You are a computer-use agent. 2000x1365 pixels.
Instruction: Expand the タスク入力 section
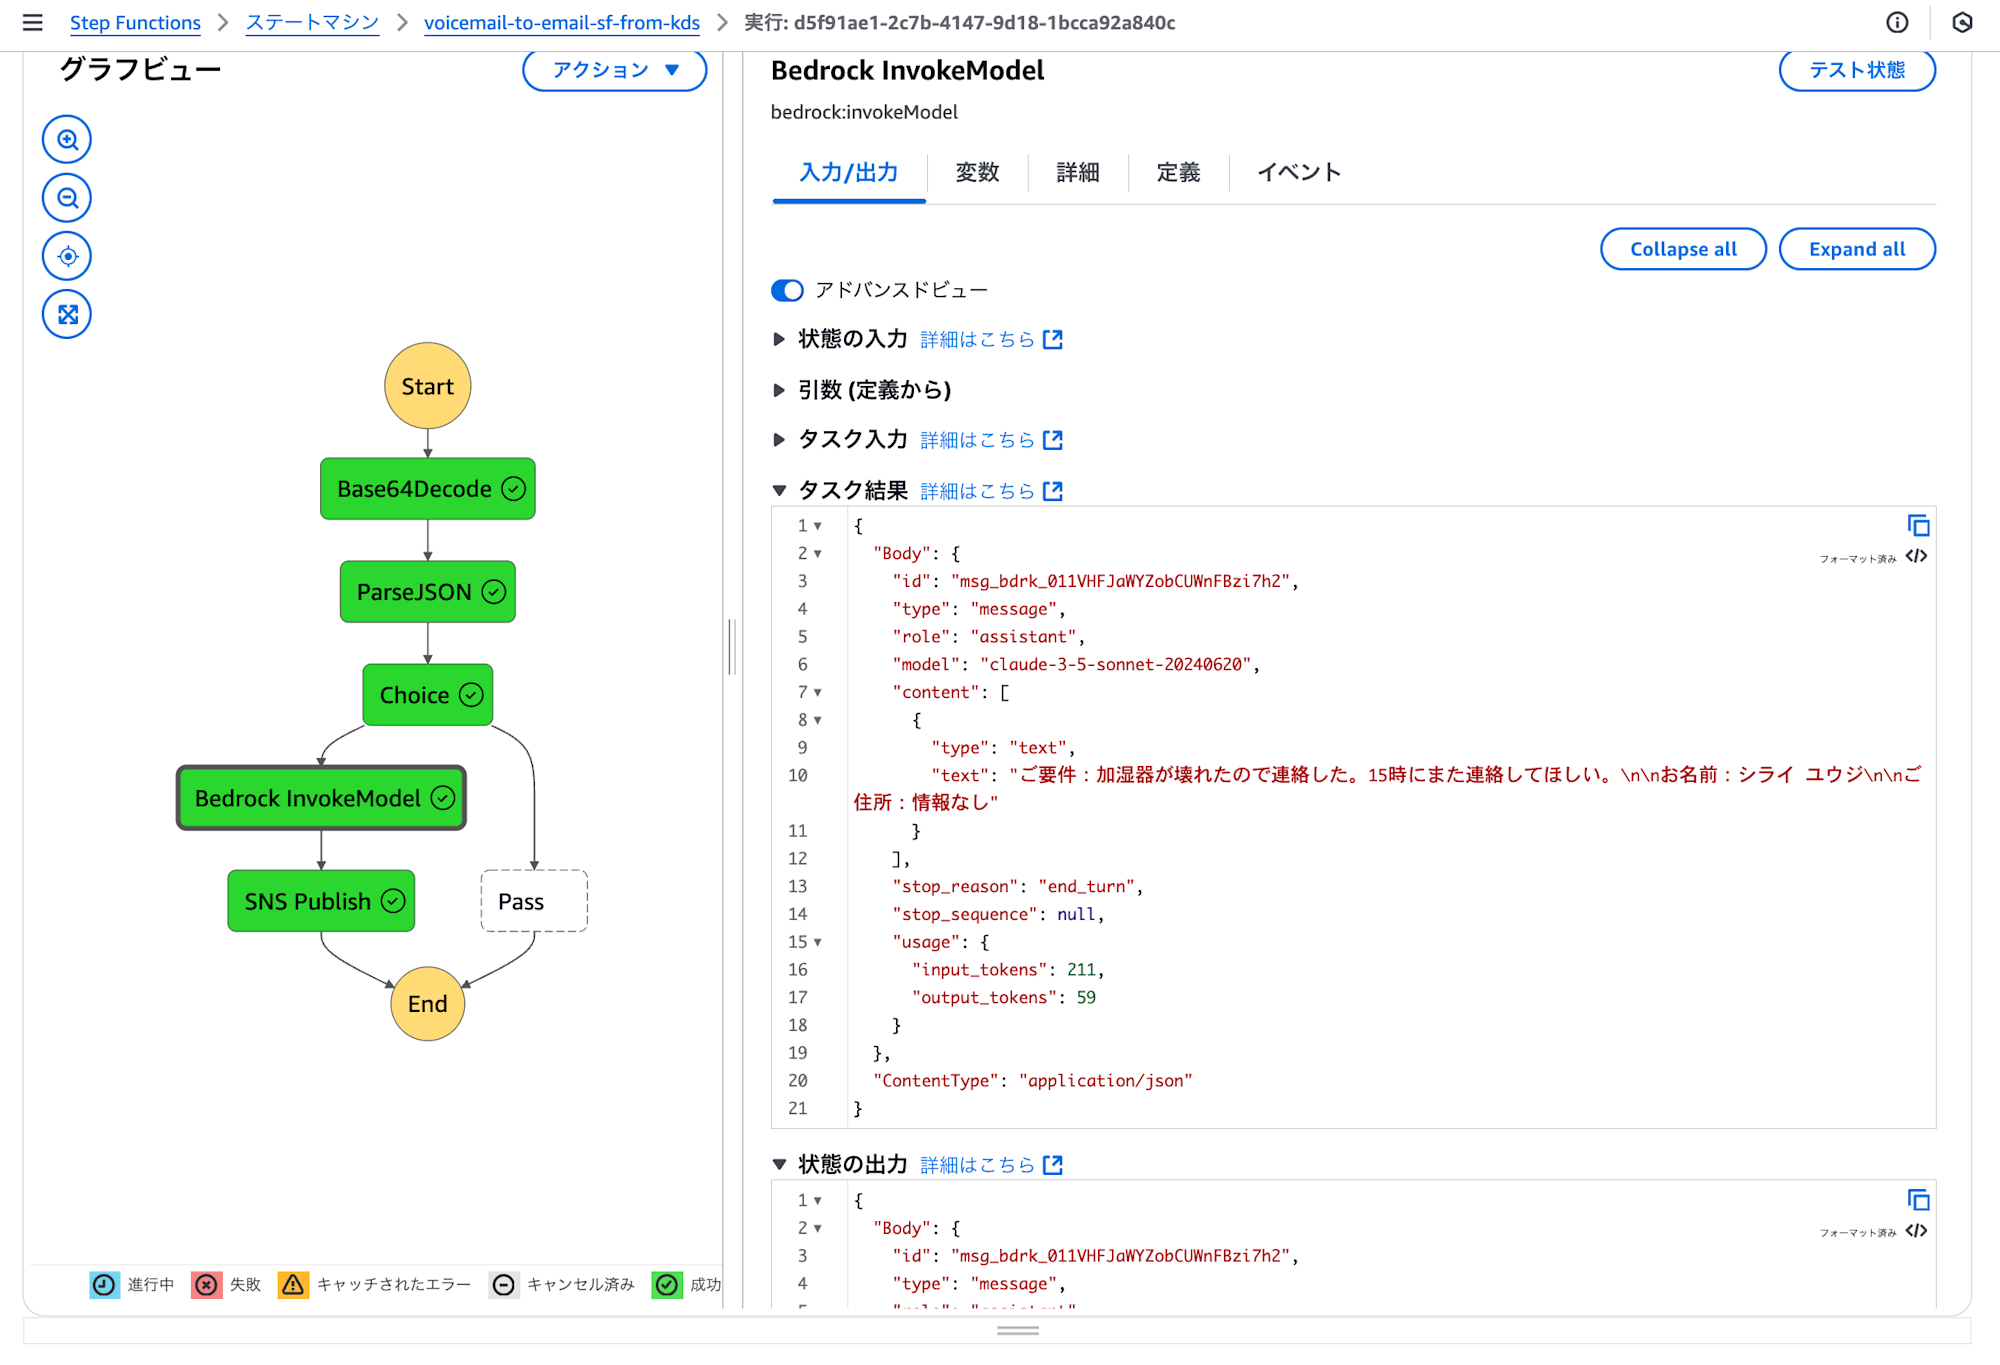pos(779,440)
